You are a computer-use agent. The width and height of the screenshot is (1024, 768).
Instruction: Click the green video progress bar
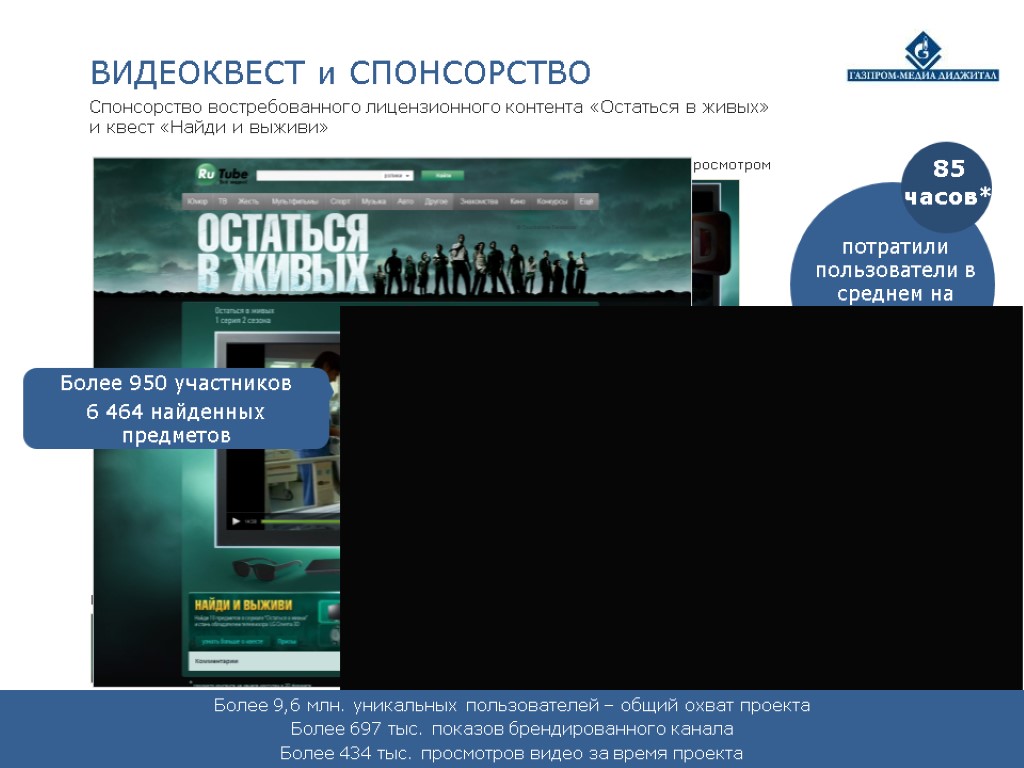(300, 521)
